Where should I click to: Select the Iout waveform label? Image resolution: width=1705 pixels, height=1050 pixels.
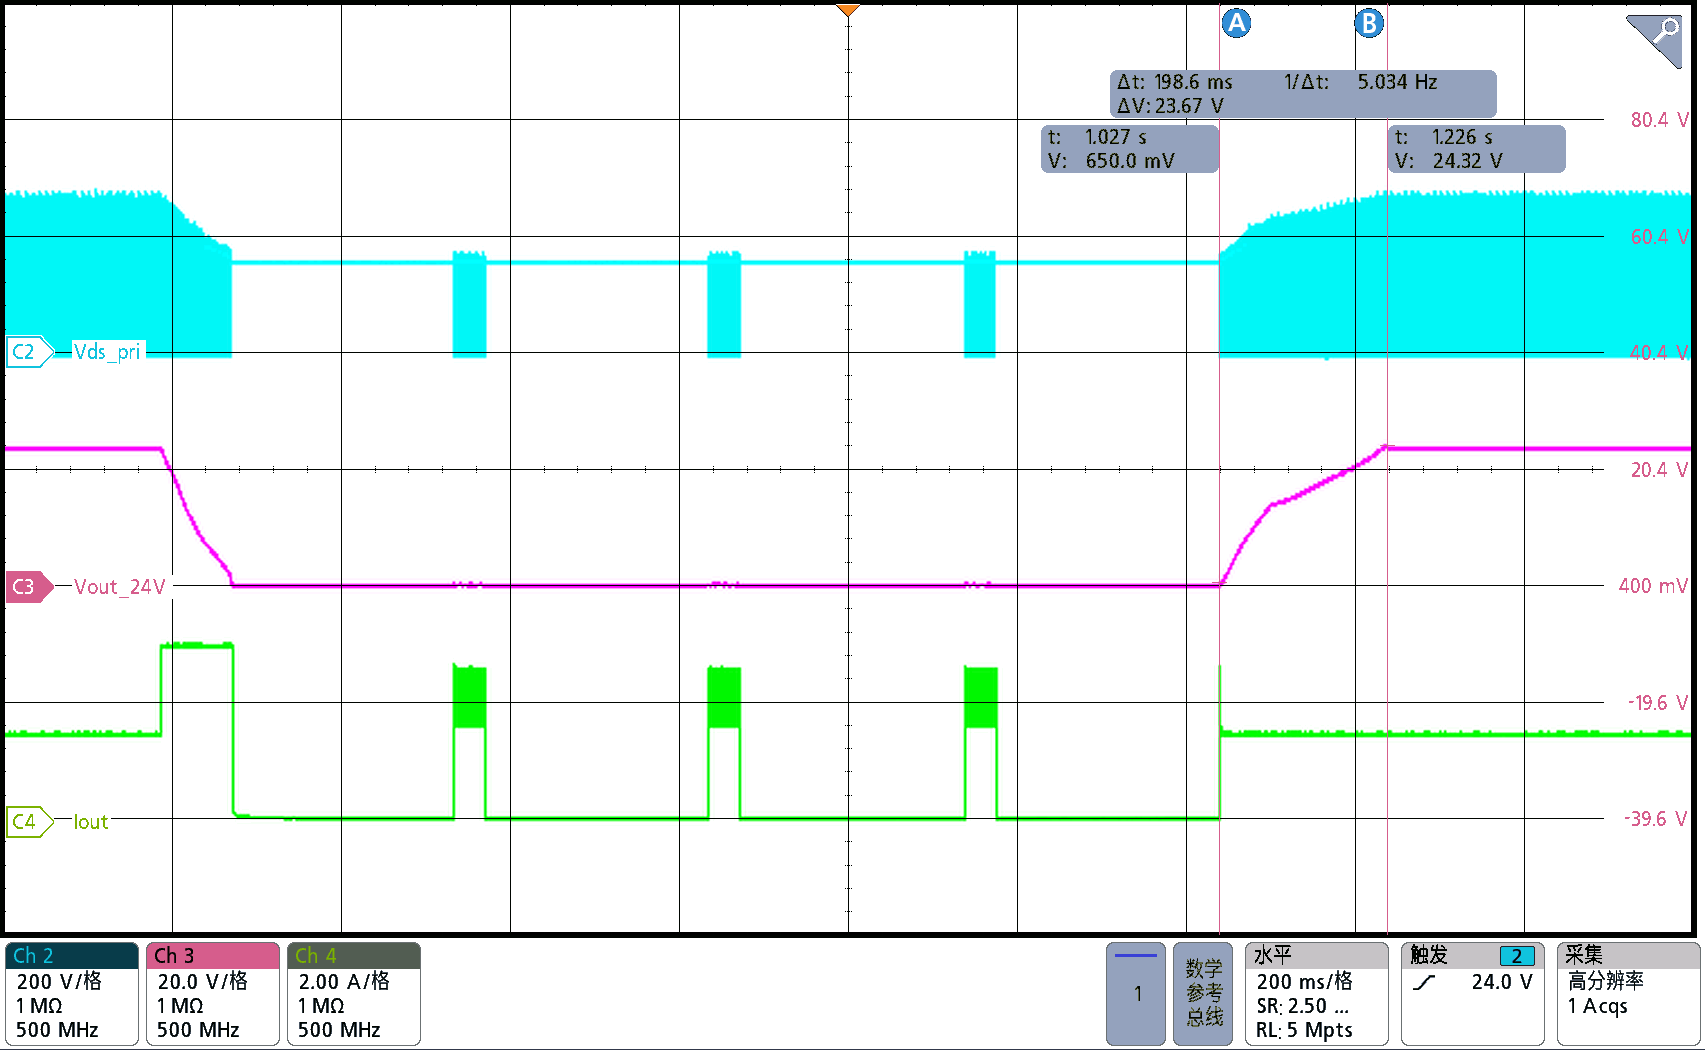coord(91,822)
